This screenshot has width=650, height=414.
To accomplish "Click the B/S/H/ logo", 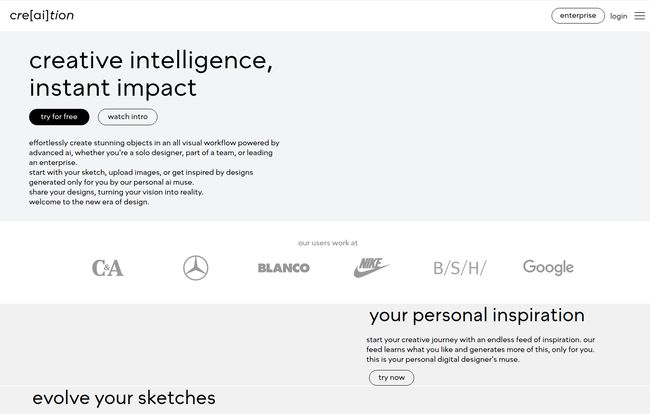I will [460, 268].
